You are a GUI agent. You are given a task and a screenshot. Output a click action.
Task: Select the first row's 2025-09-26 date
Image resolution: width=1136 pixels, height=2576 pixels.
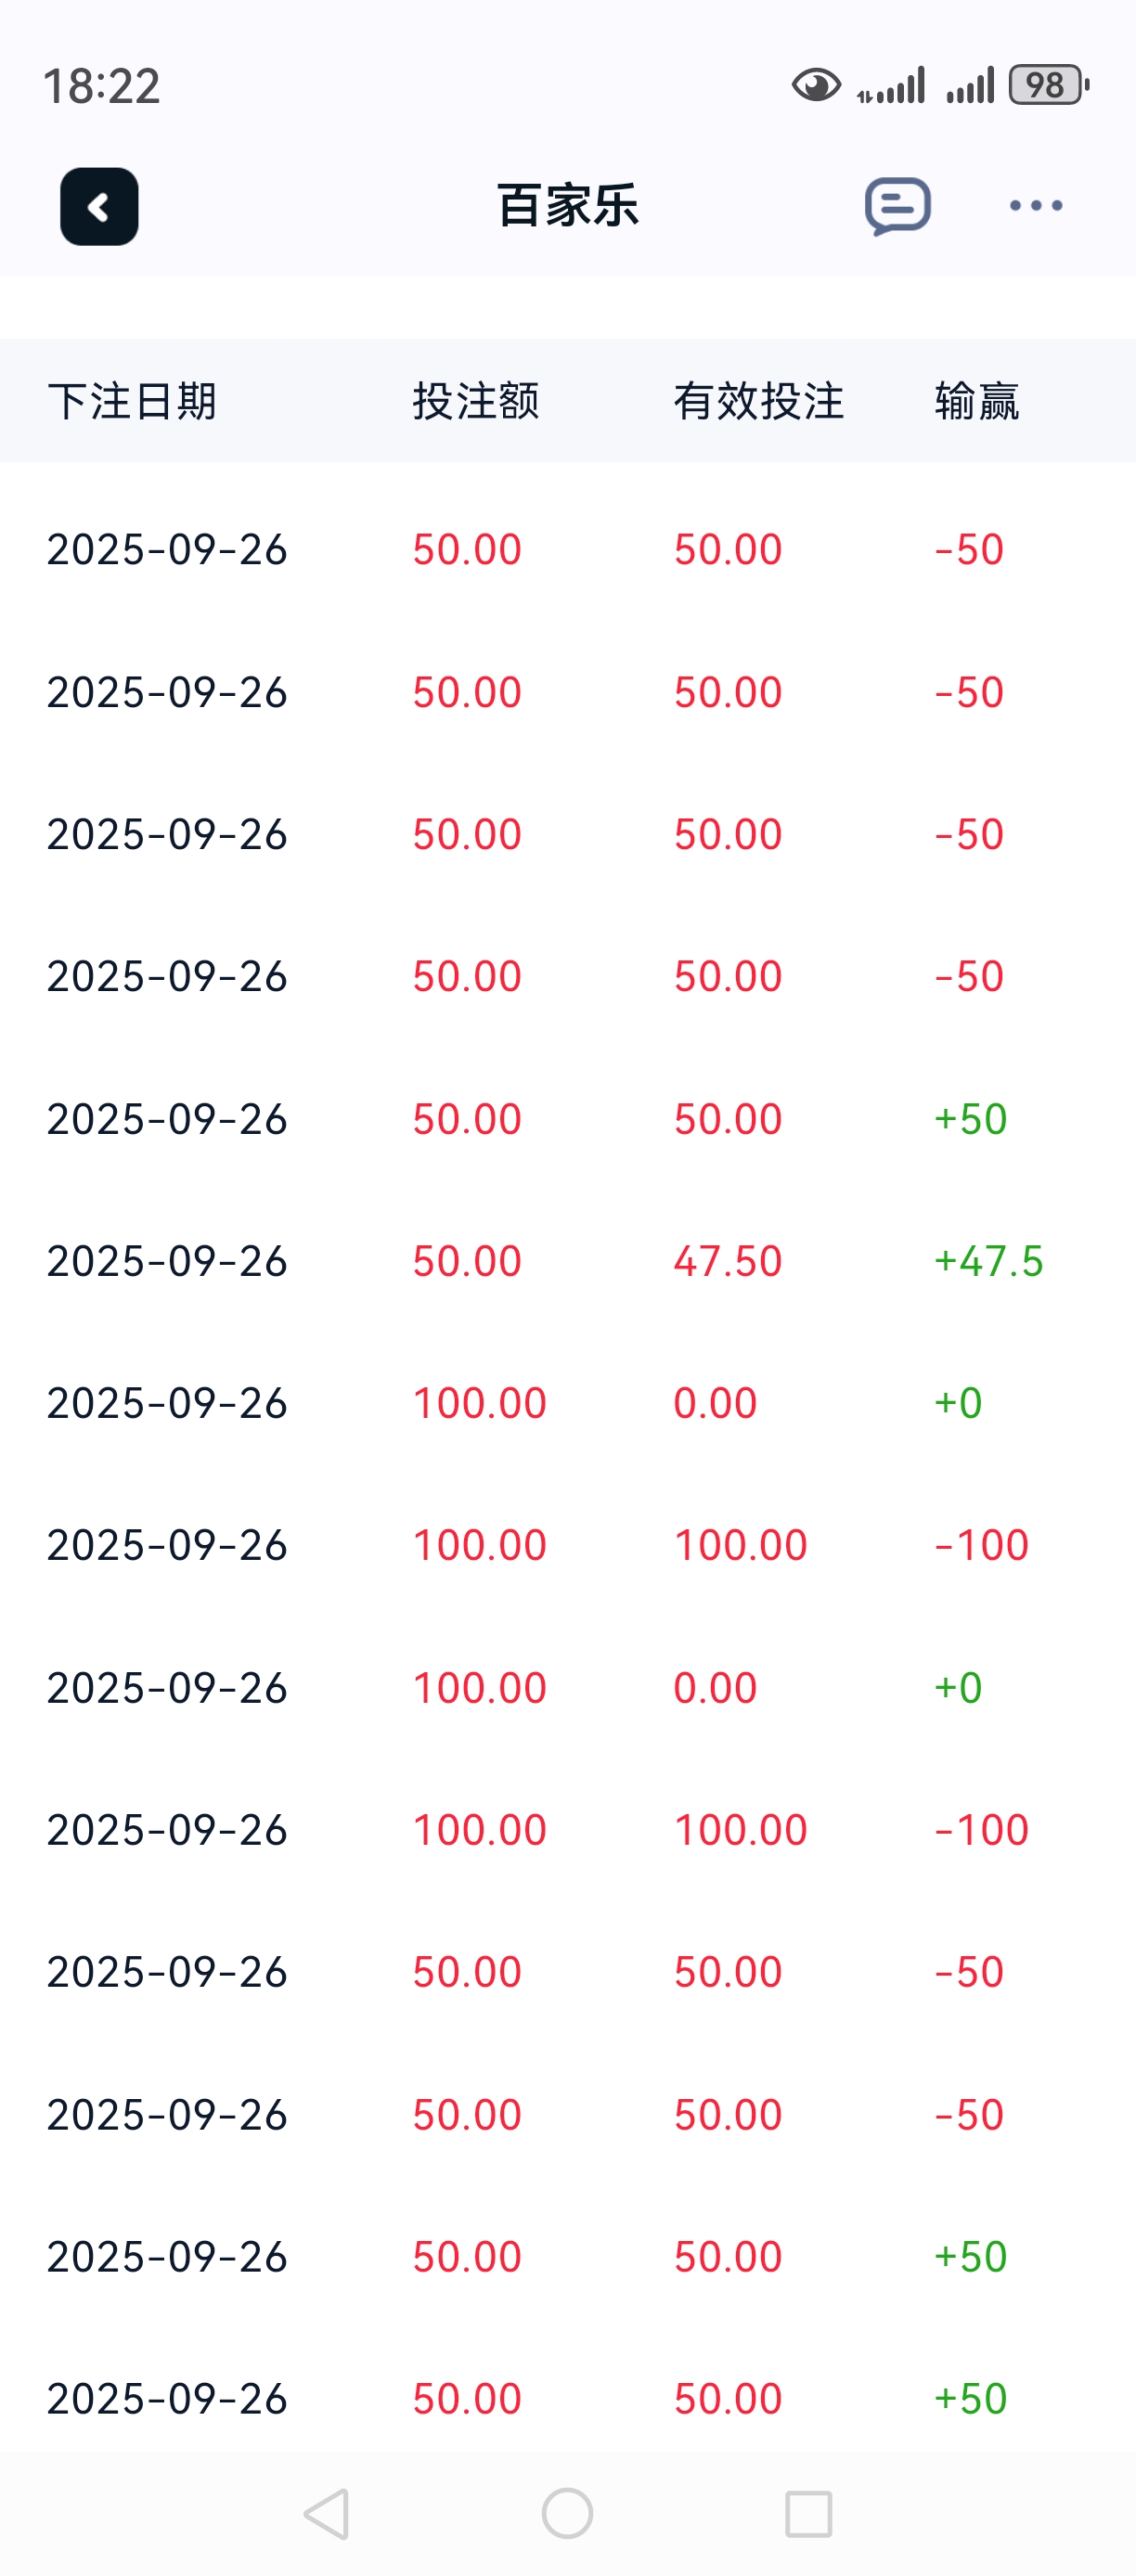[x=167, y=550]
